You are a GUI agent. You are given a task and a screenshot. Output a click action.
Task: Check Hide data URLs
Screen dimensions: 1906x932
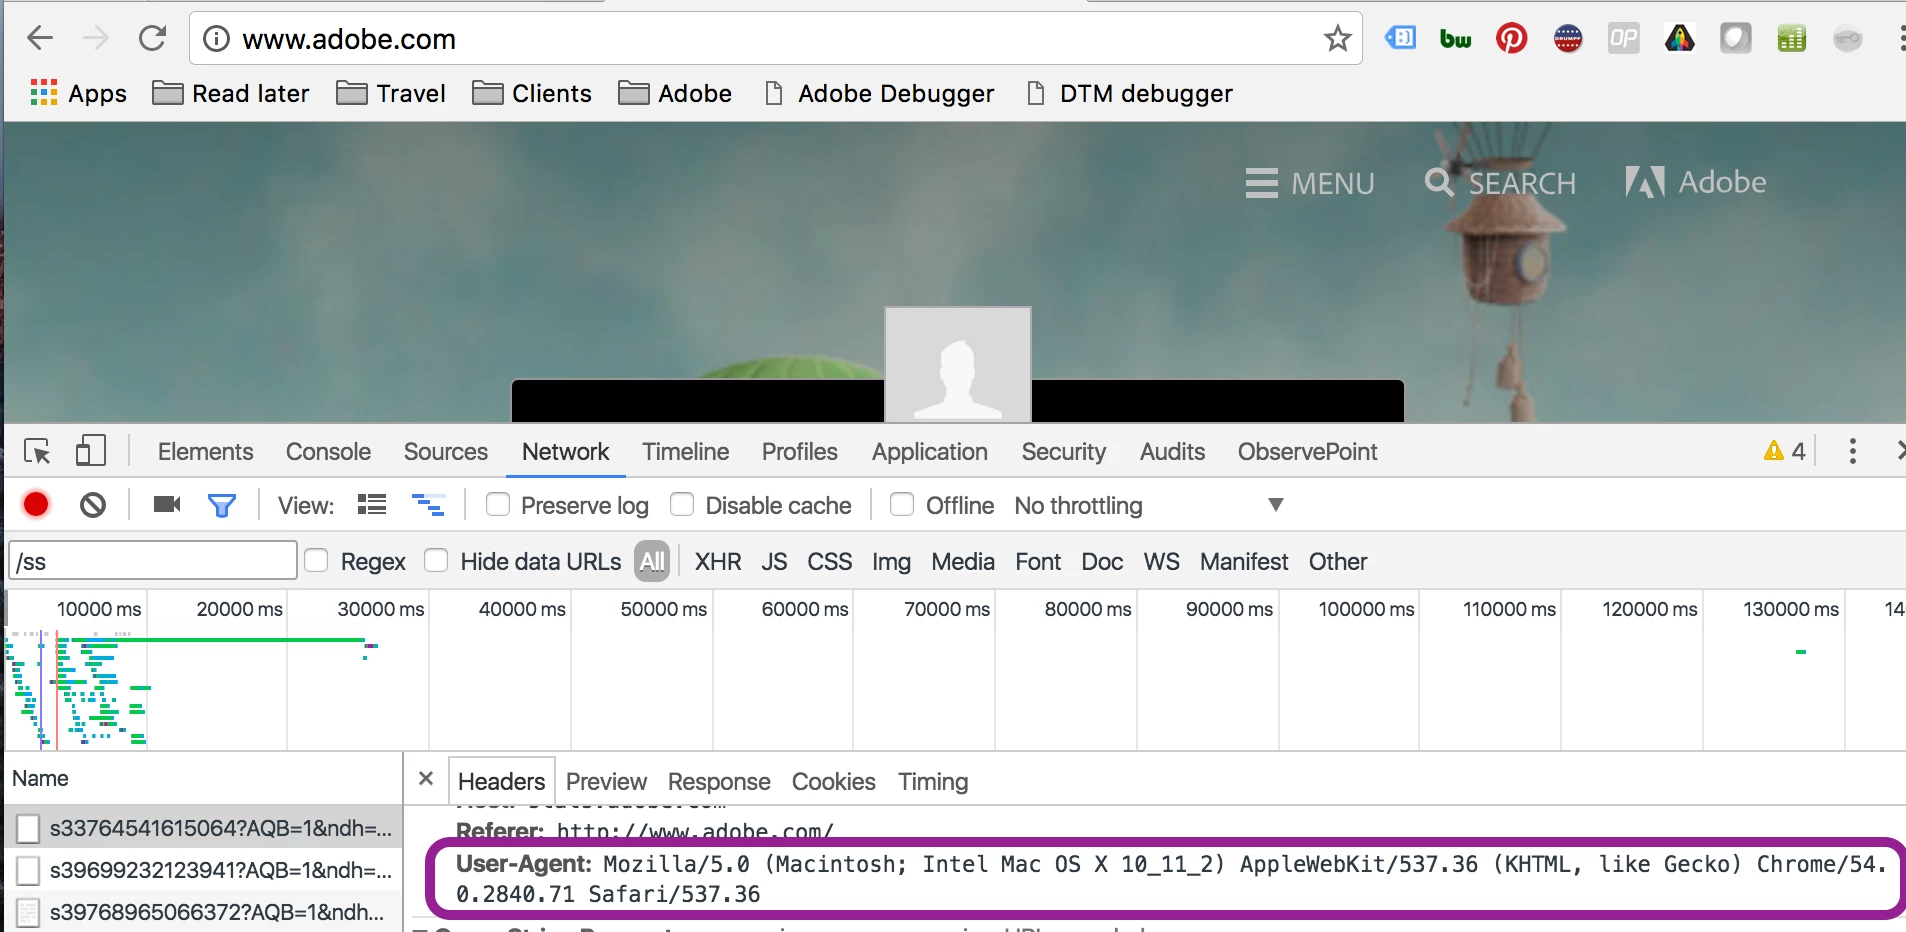[x=436, y=560]
